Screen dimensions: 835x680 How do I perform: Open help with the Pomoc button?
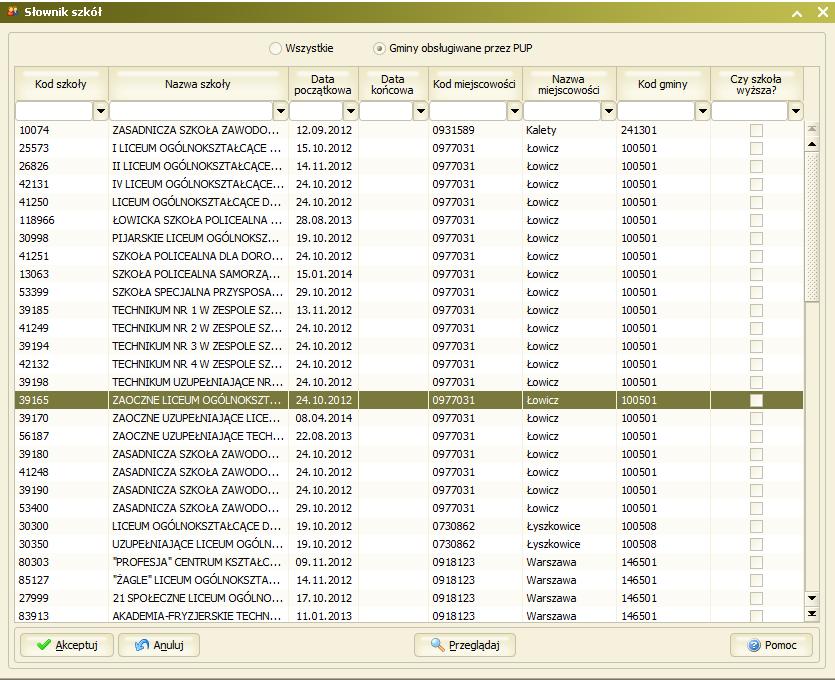pyautogui.click(x=772, y=645)
